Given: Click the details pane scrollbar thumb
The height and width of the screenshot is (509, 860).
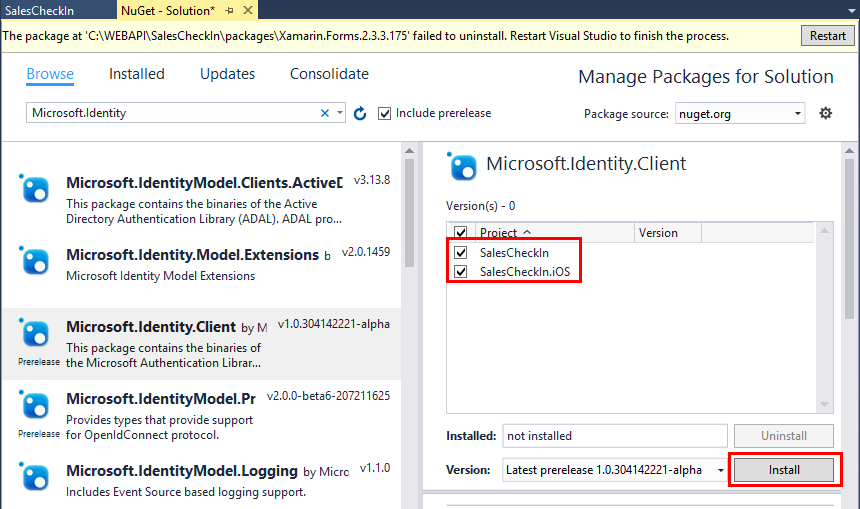Looking at the screenshot, I should 849,239.
